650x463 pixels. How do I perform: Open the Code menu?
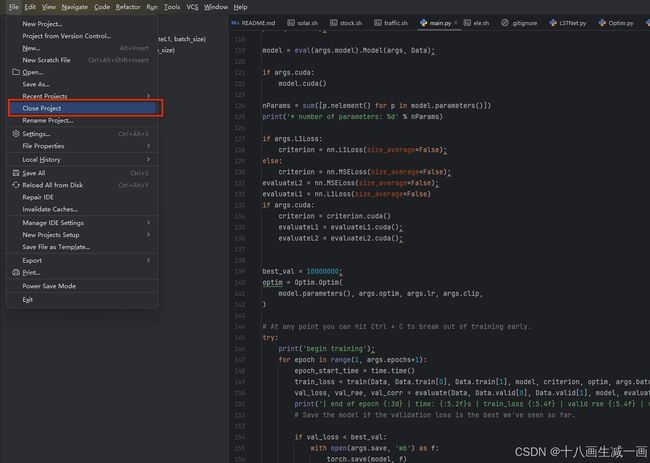tap(102, 7)
